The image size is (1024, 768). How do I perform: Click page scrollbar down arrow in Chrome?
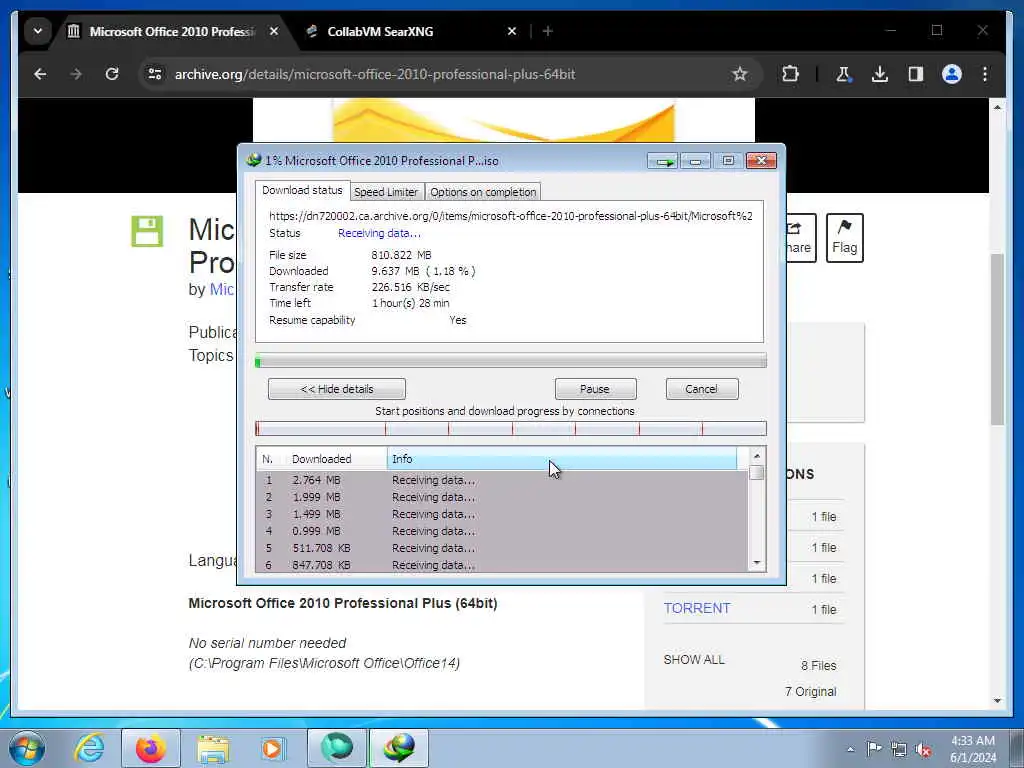[x=997, y=701]
